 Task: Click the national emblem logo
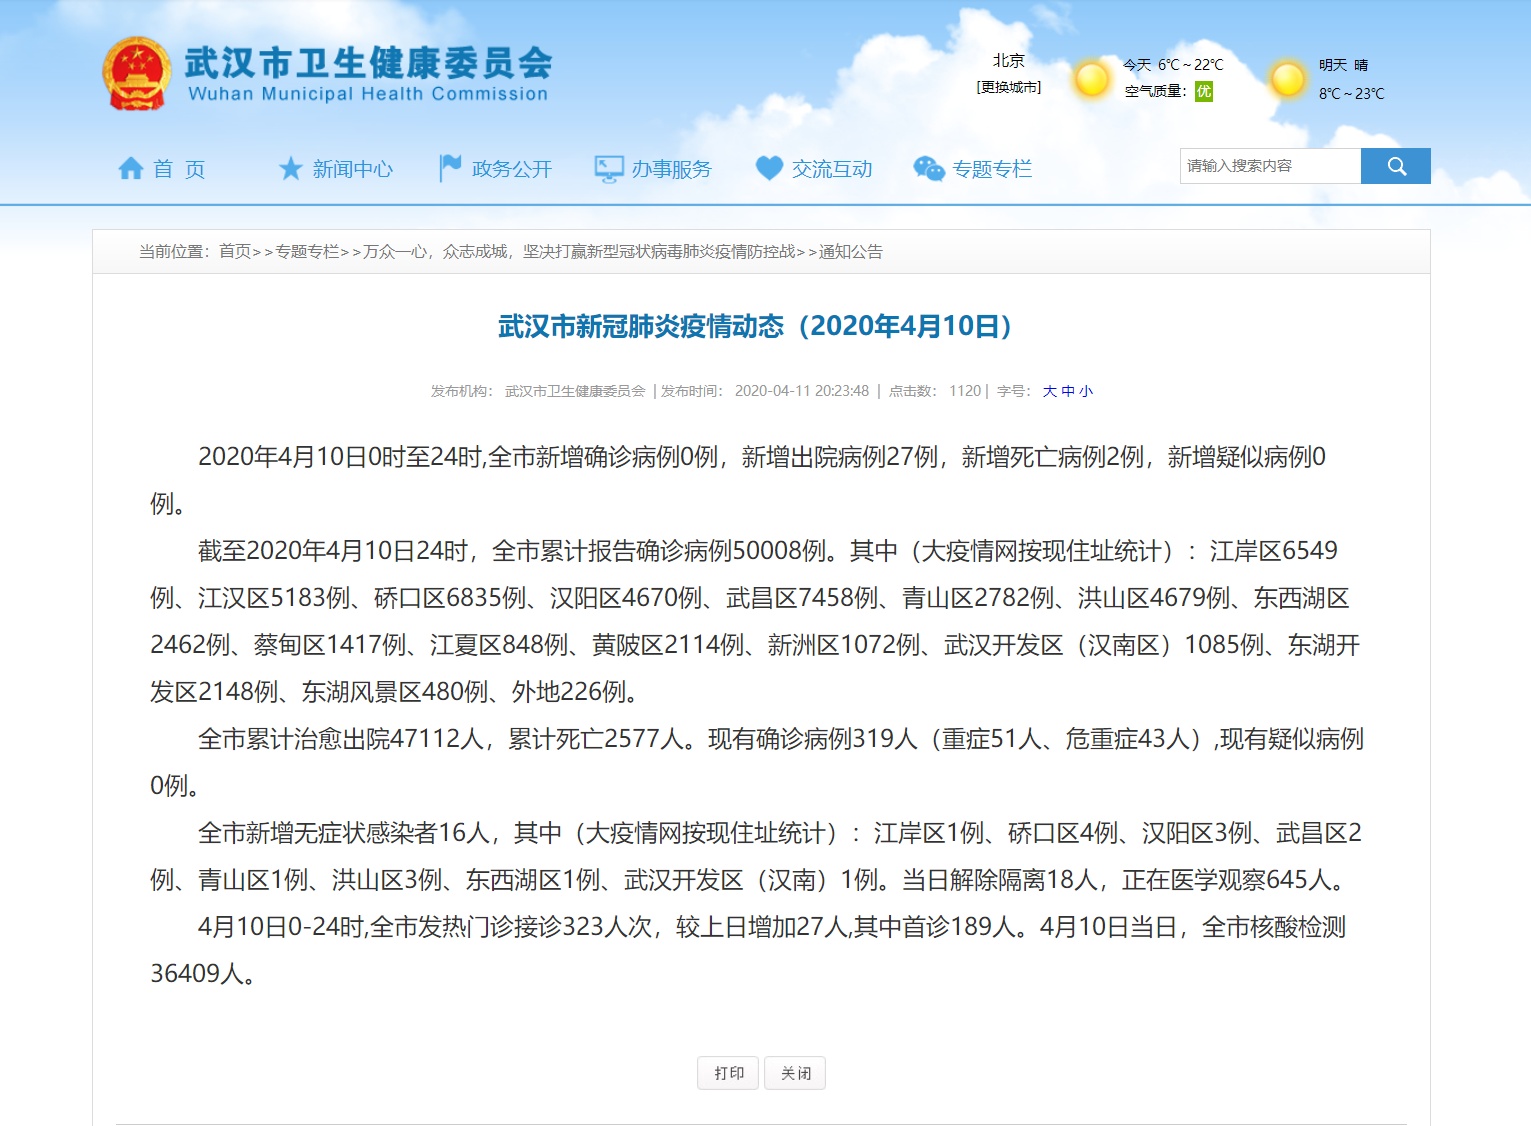pos(137,74)
